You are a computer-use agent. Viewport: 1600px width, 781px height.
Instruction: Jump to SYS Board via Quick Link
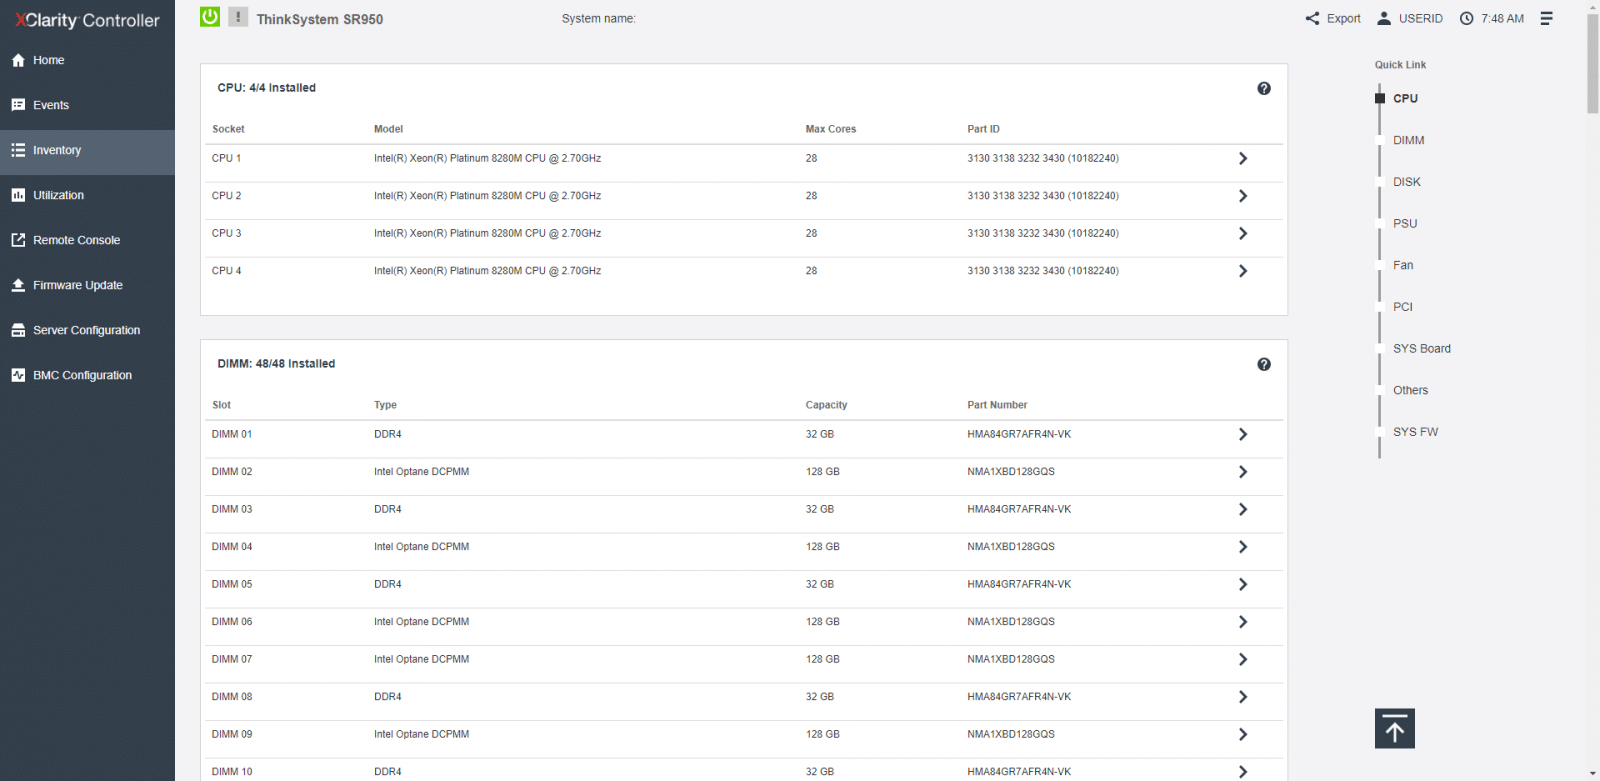pos(1422,349)
